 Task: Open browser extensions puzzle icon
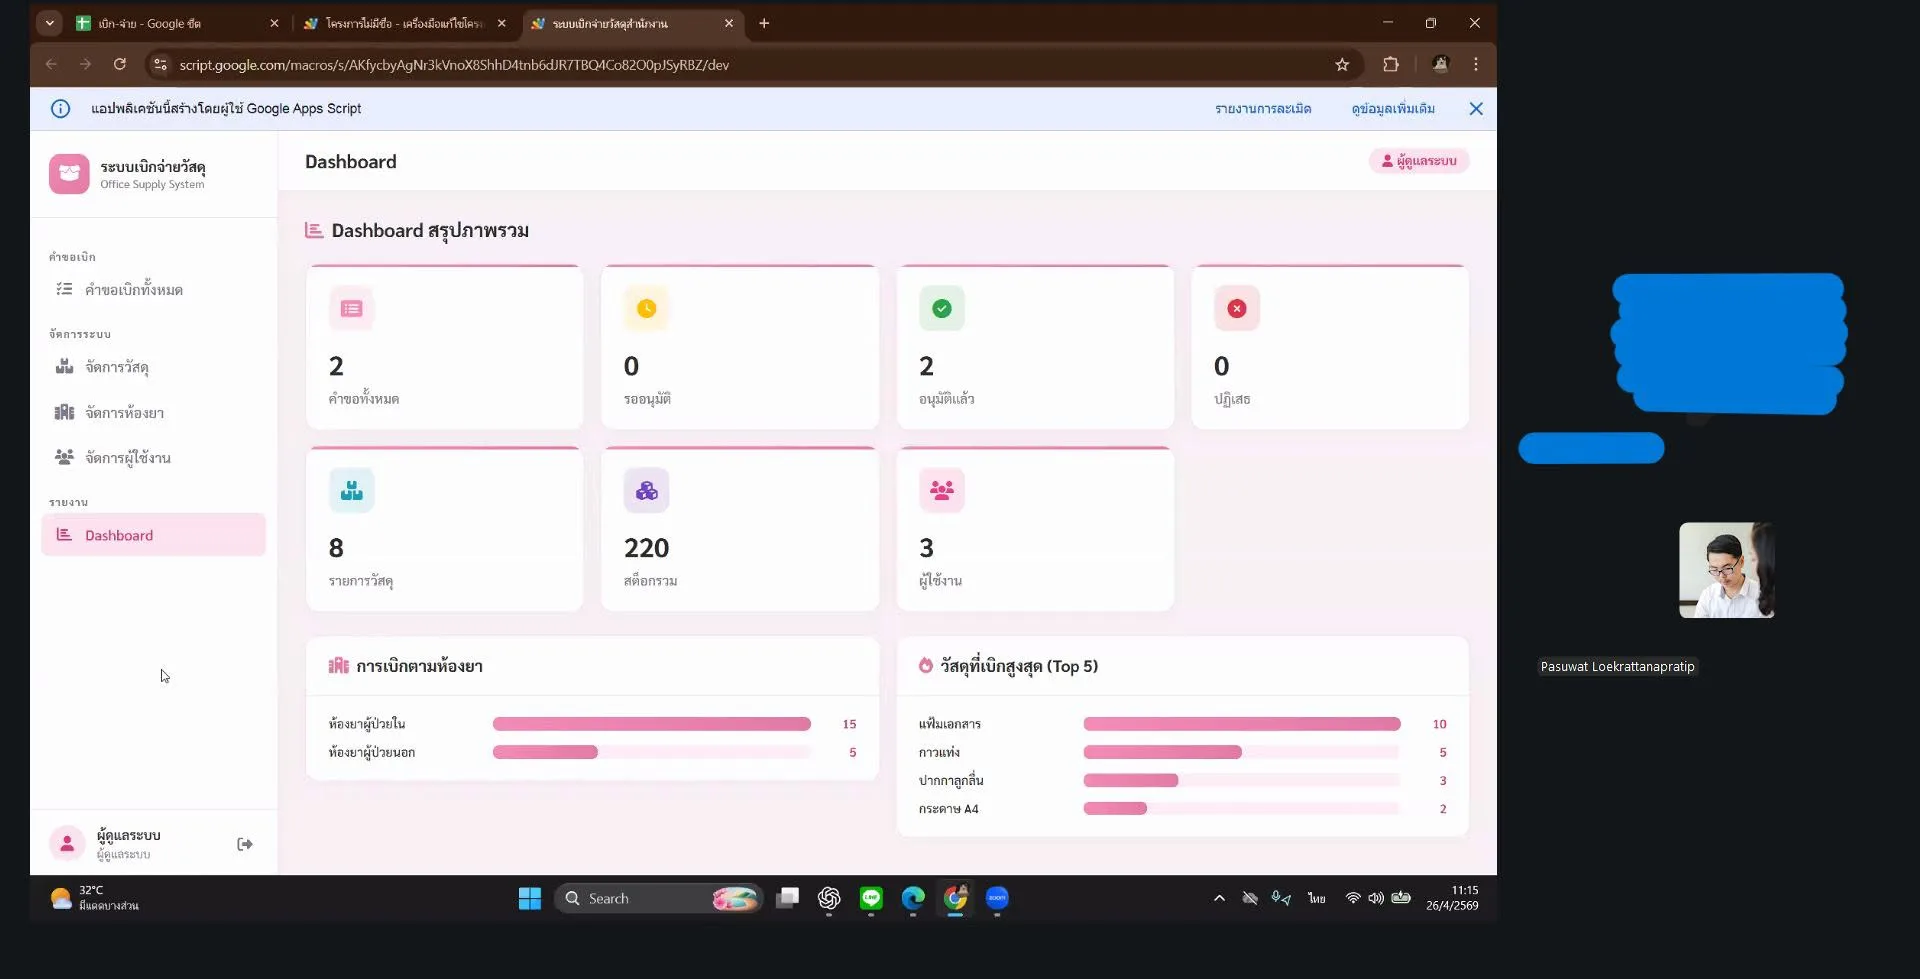1391,64
